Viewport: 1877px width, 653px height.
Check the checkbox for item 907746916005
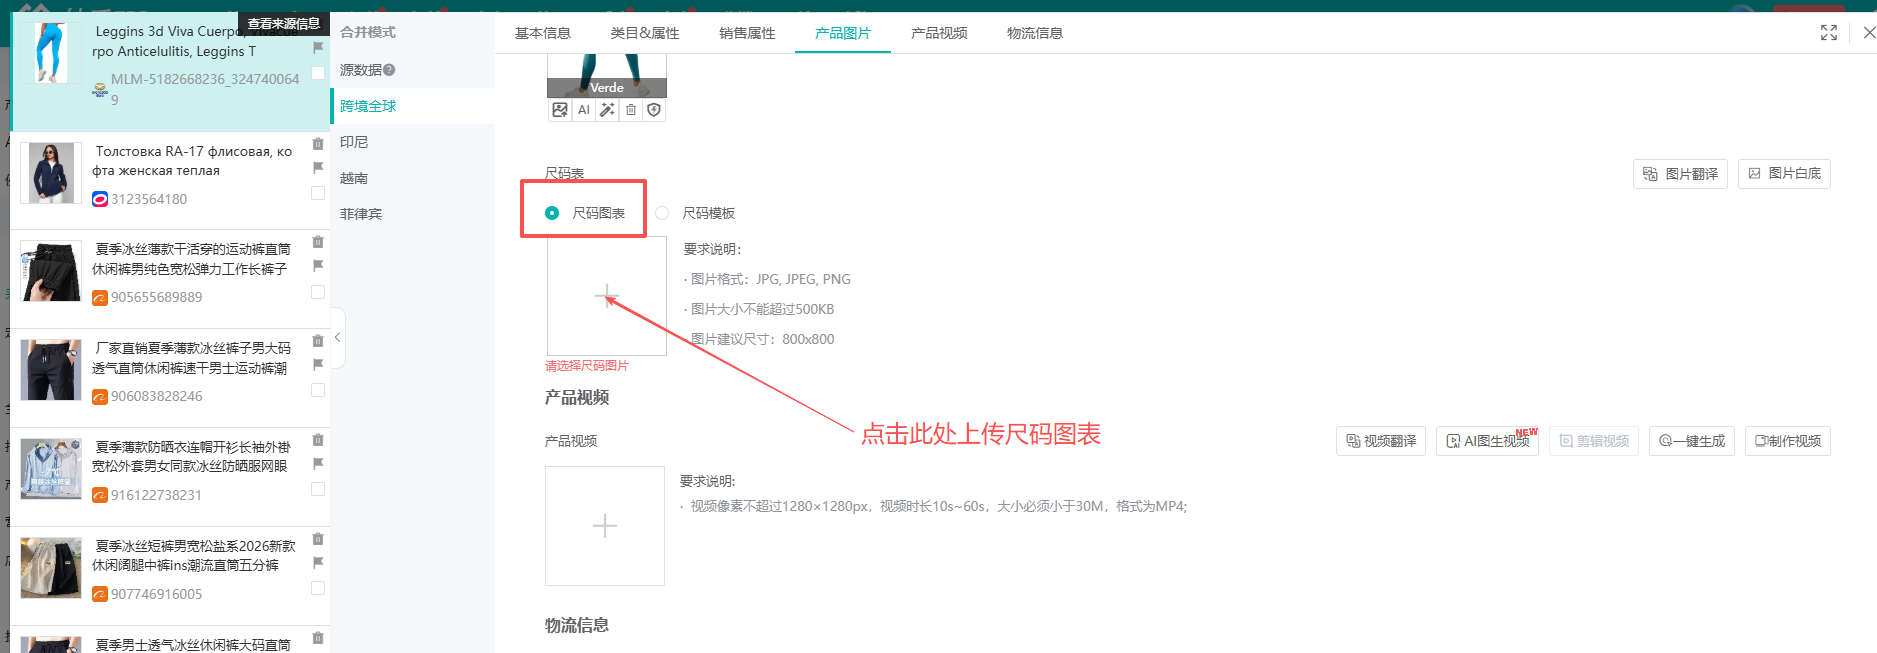[318, 588]
